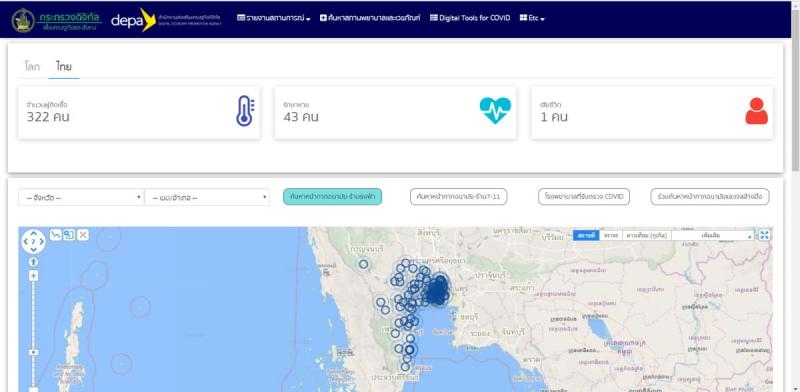Viewport: 800px width, 392px height.
Task: Click the red X clear tool on map
Action: pos(83,235)
